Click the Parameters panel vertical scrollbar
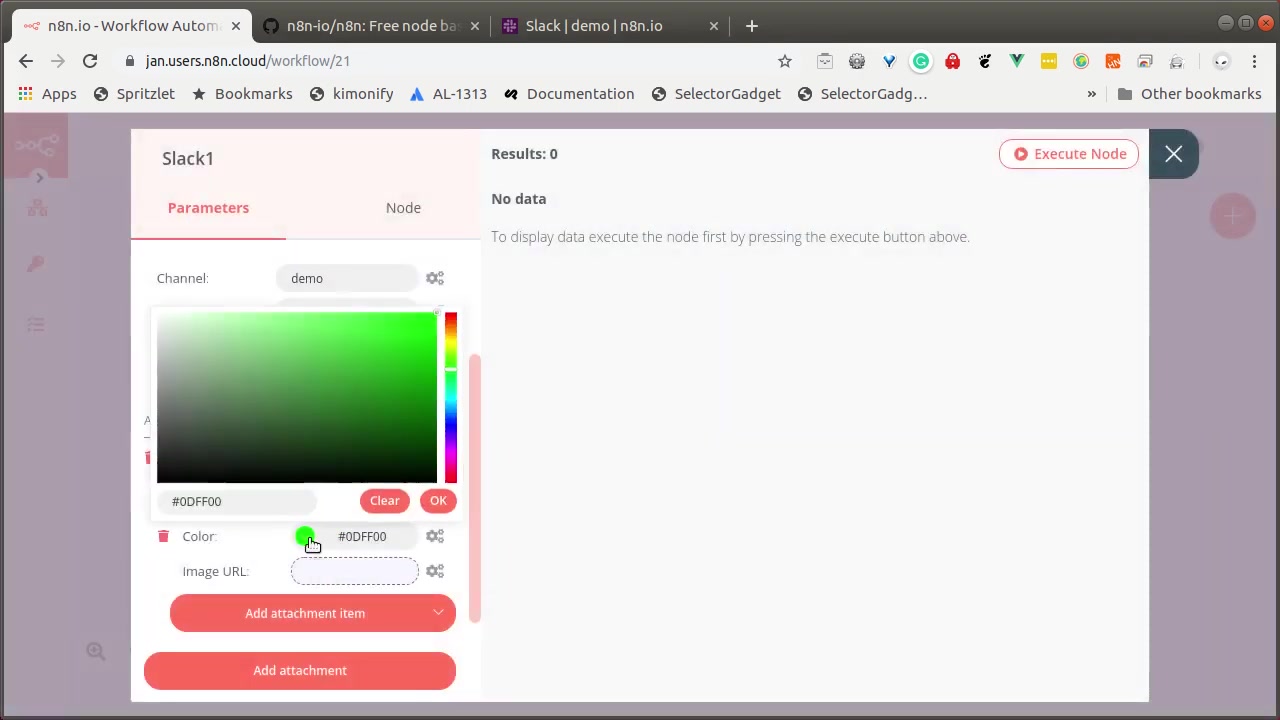This screenshot has height=720, width=1280. tap(475, 488)
